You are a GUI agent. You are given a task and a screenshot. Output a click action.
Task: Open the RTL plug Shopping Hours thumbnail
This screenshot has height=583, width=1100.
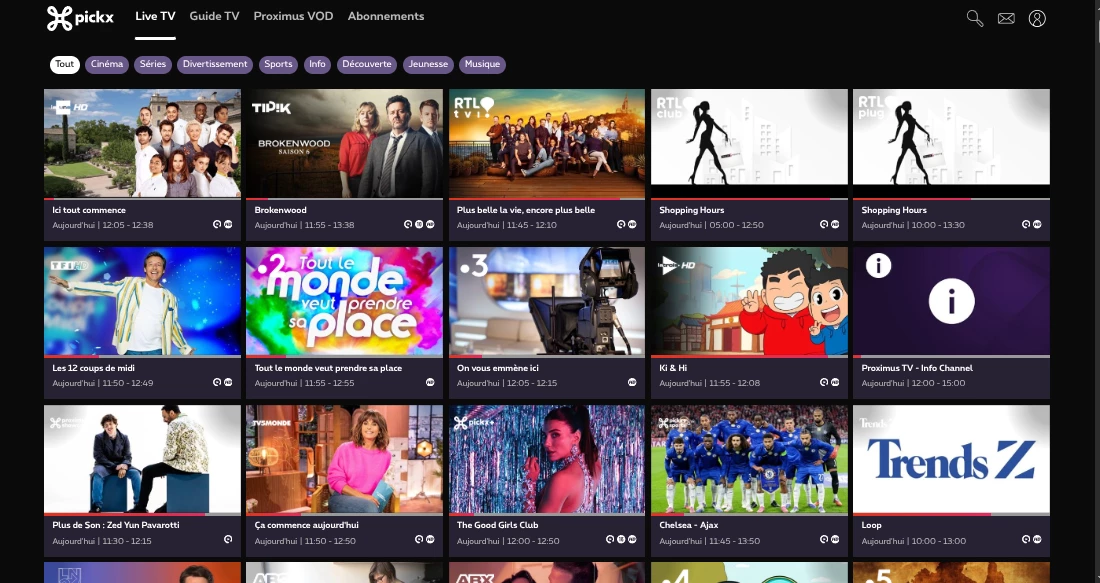(x=951, y=143)
